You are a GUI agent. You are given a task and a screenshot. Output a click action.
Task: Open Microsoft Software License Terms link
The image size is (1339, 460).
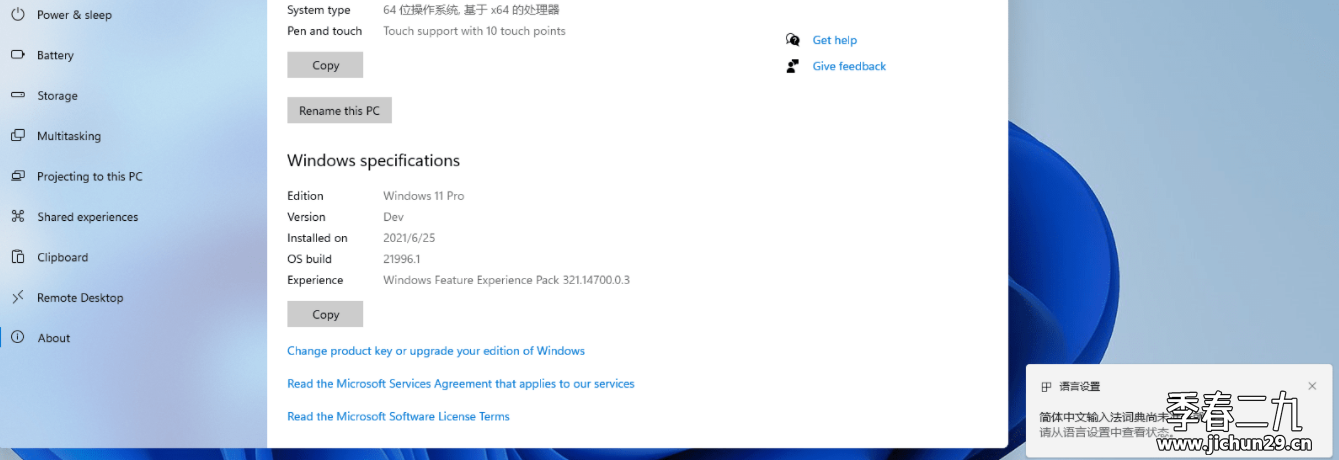[x=398, y=416]
